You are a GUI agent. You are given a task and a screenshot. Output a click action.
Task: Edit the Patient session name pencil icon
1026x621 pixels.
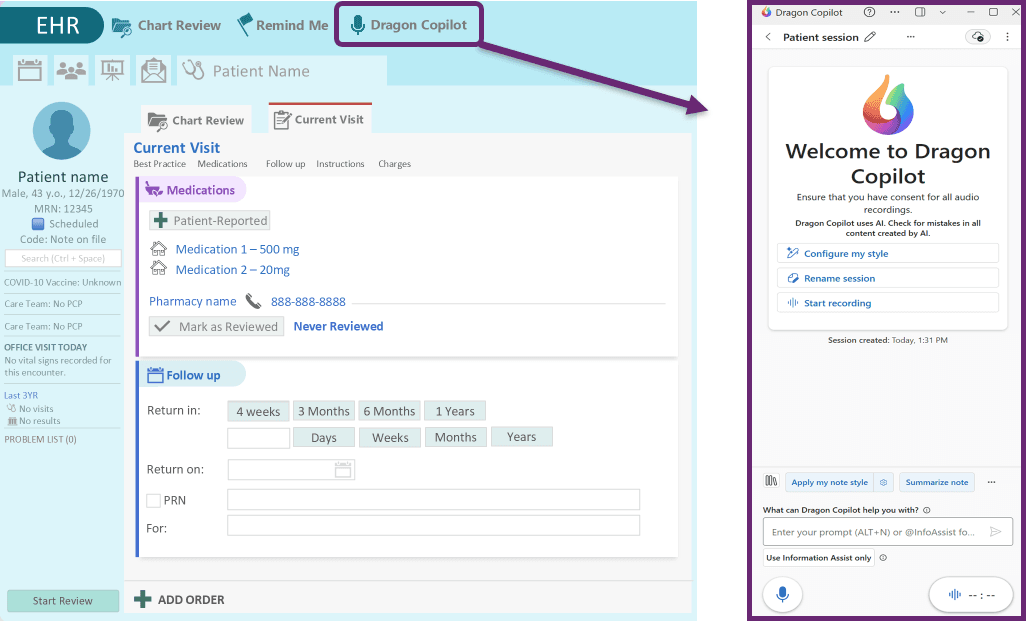[x=870, y=37]
